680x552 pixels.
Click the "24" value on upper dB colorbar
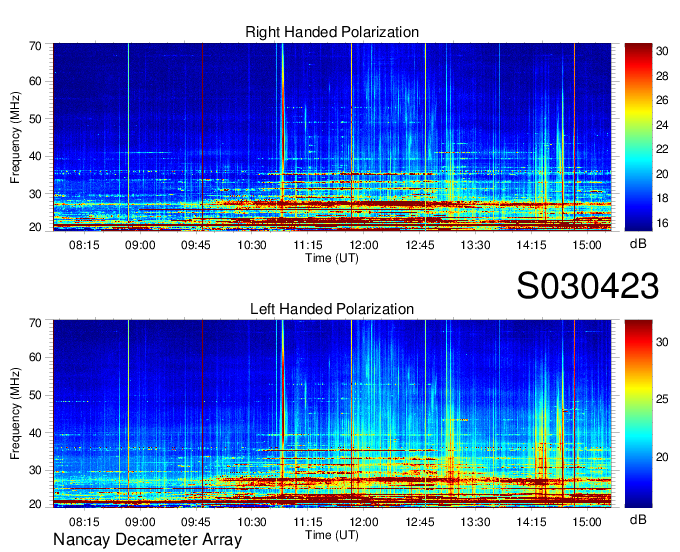(x=662, y=125)
